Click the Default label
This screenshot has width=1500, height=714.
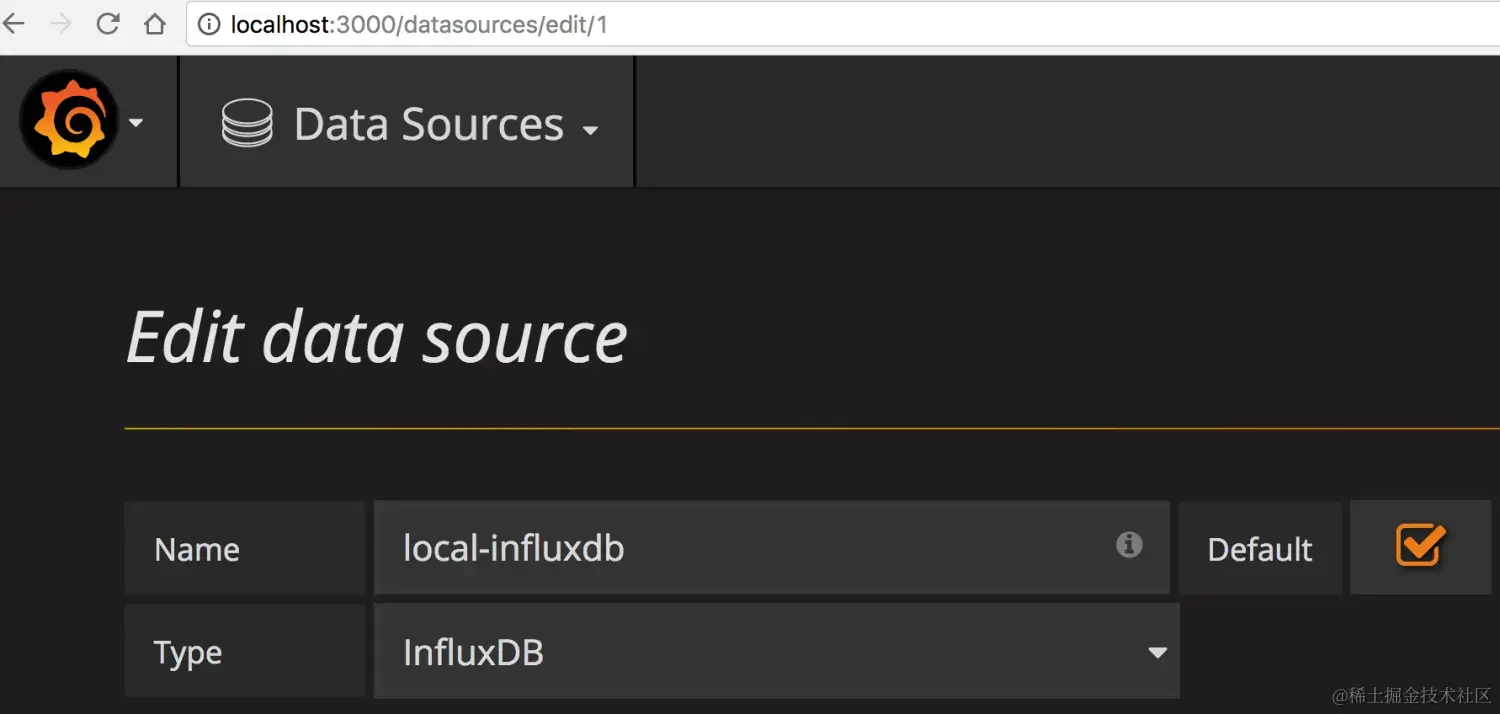click(x=1260, y=549)
